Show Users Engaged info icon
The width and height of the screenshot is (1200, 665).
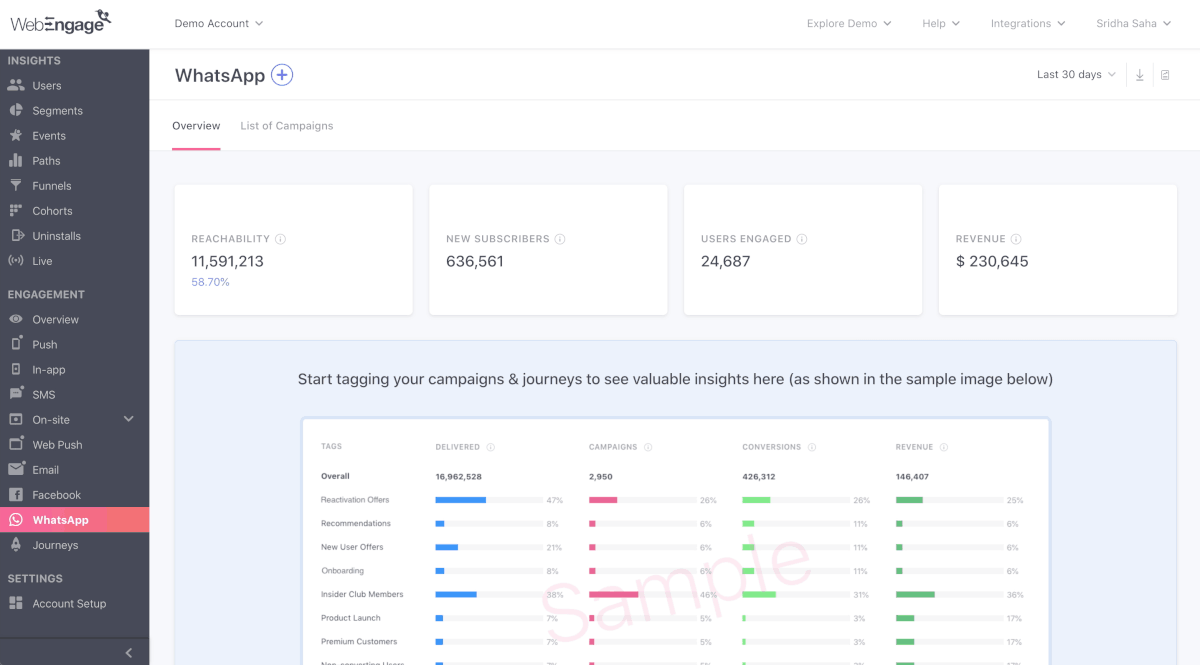pyautogui.click(x=802, y=239)
